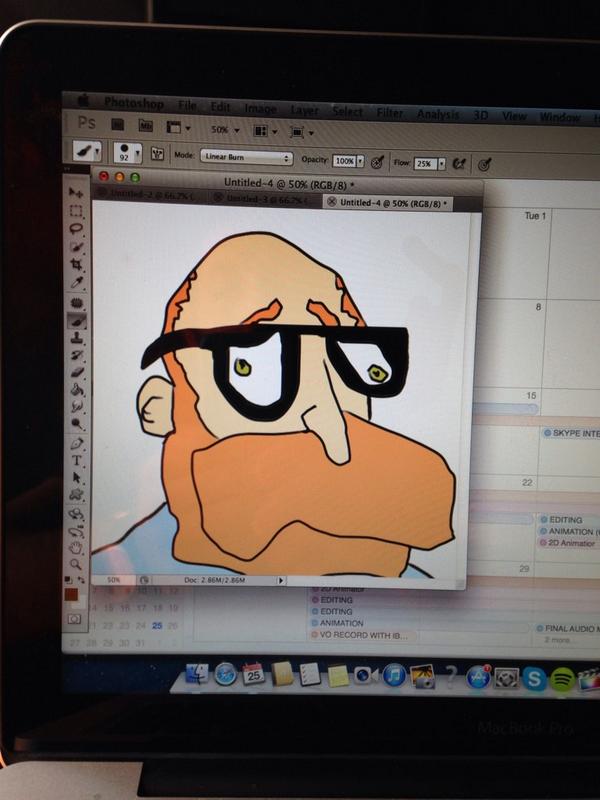Viewport: 600px width, 800px height.
Task: Switch to the Untitled-2 document tab
Action: point(147,193)
